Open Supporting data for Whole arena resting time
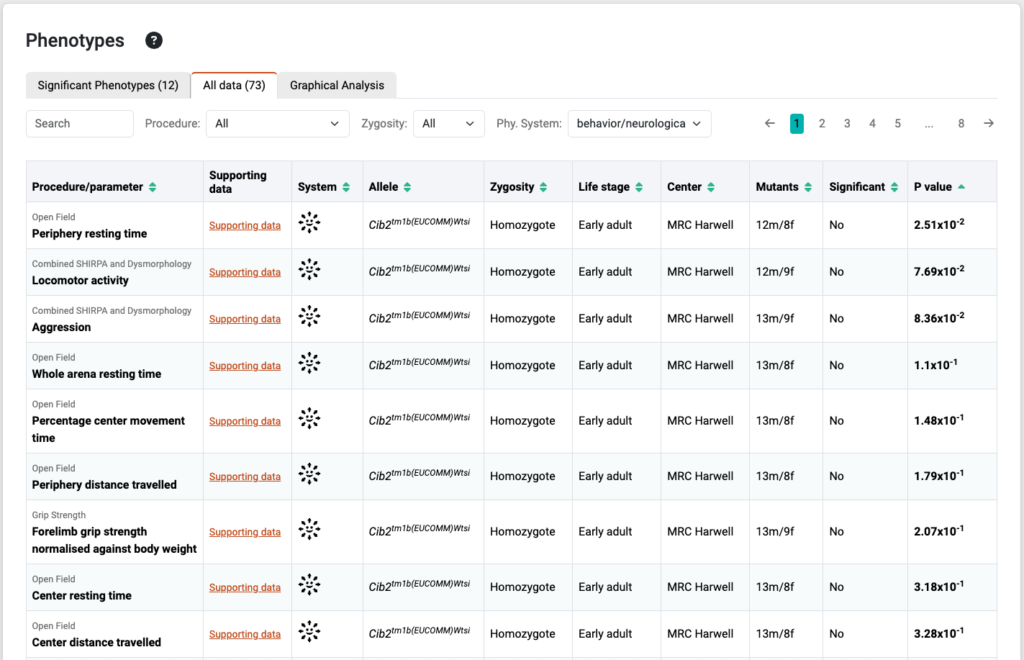 245,366
